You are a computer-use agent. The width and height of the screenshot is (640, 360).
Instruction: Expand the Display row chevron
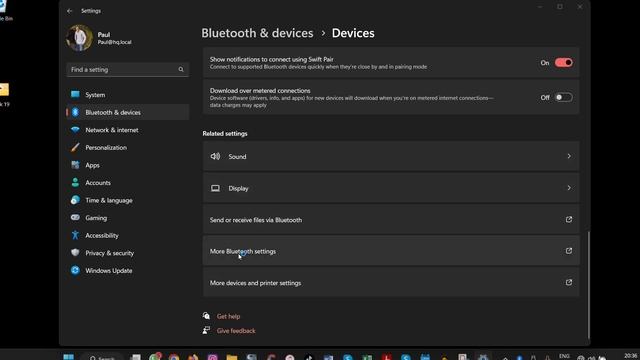(x=569, y=188)
